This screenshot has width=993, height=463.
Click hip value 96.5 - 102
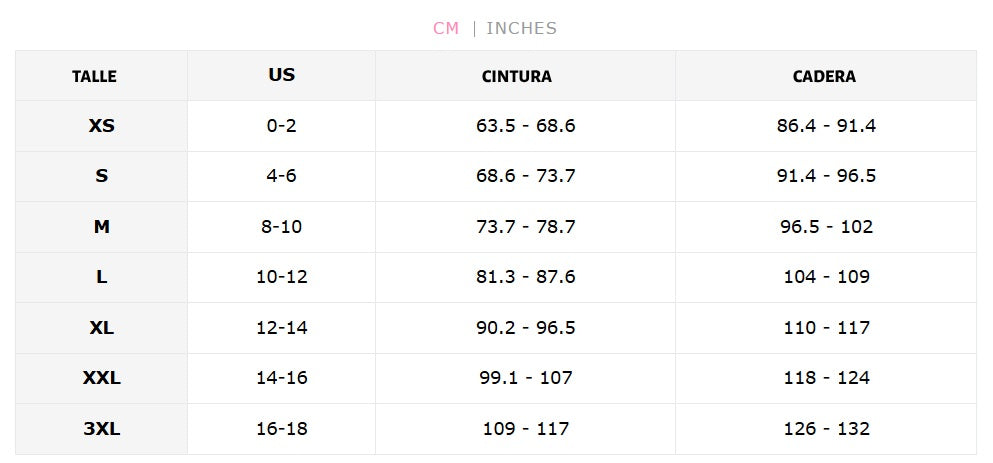(826, 227)
